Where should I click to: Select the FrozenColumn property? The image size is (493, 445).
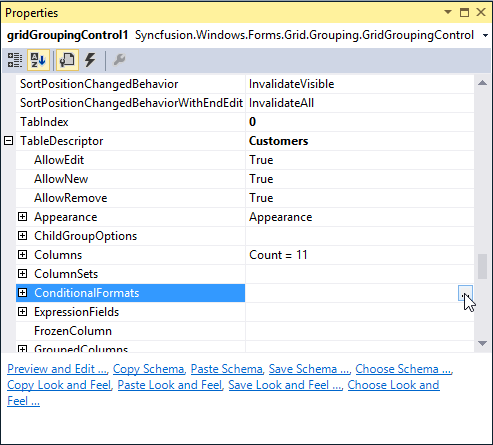coord(73,331)
